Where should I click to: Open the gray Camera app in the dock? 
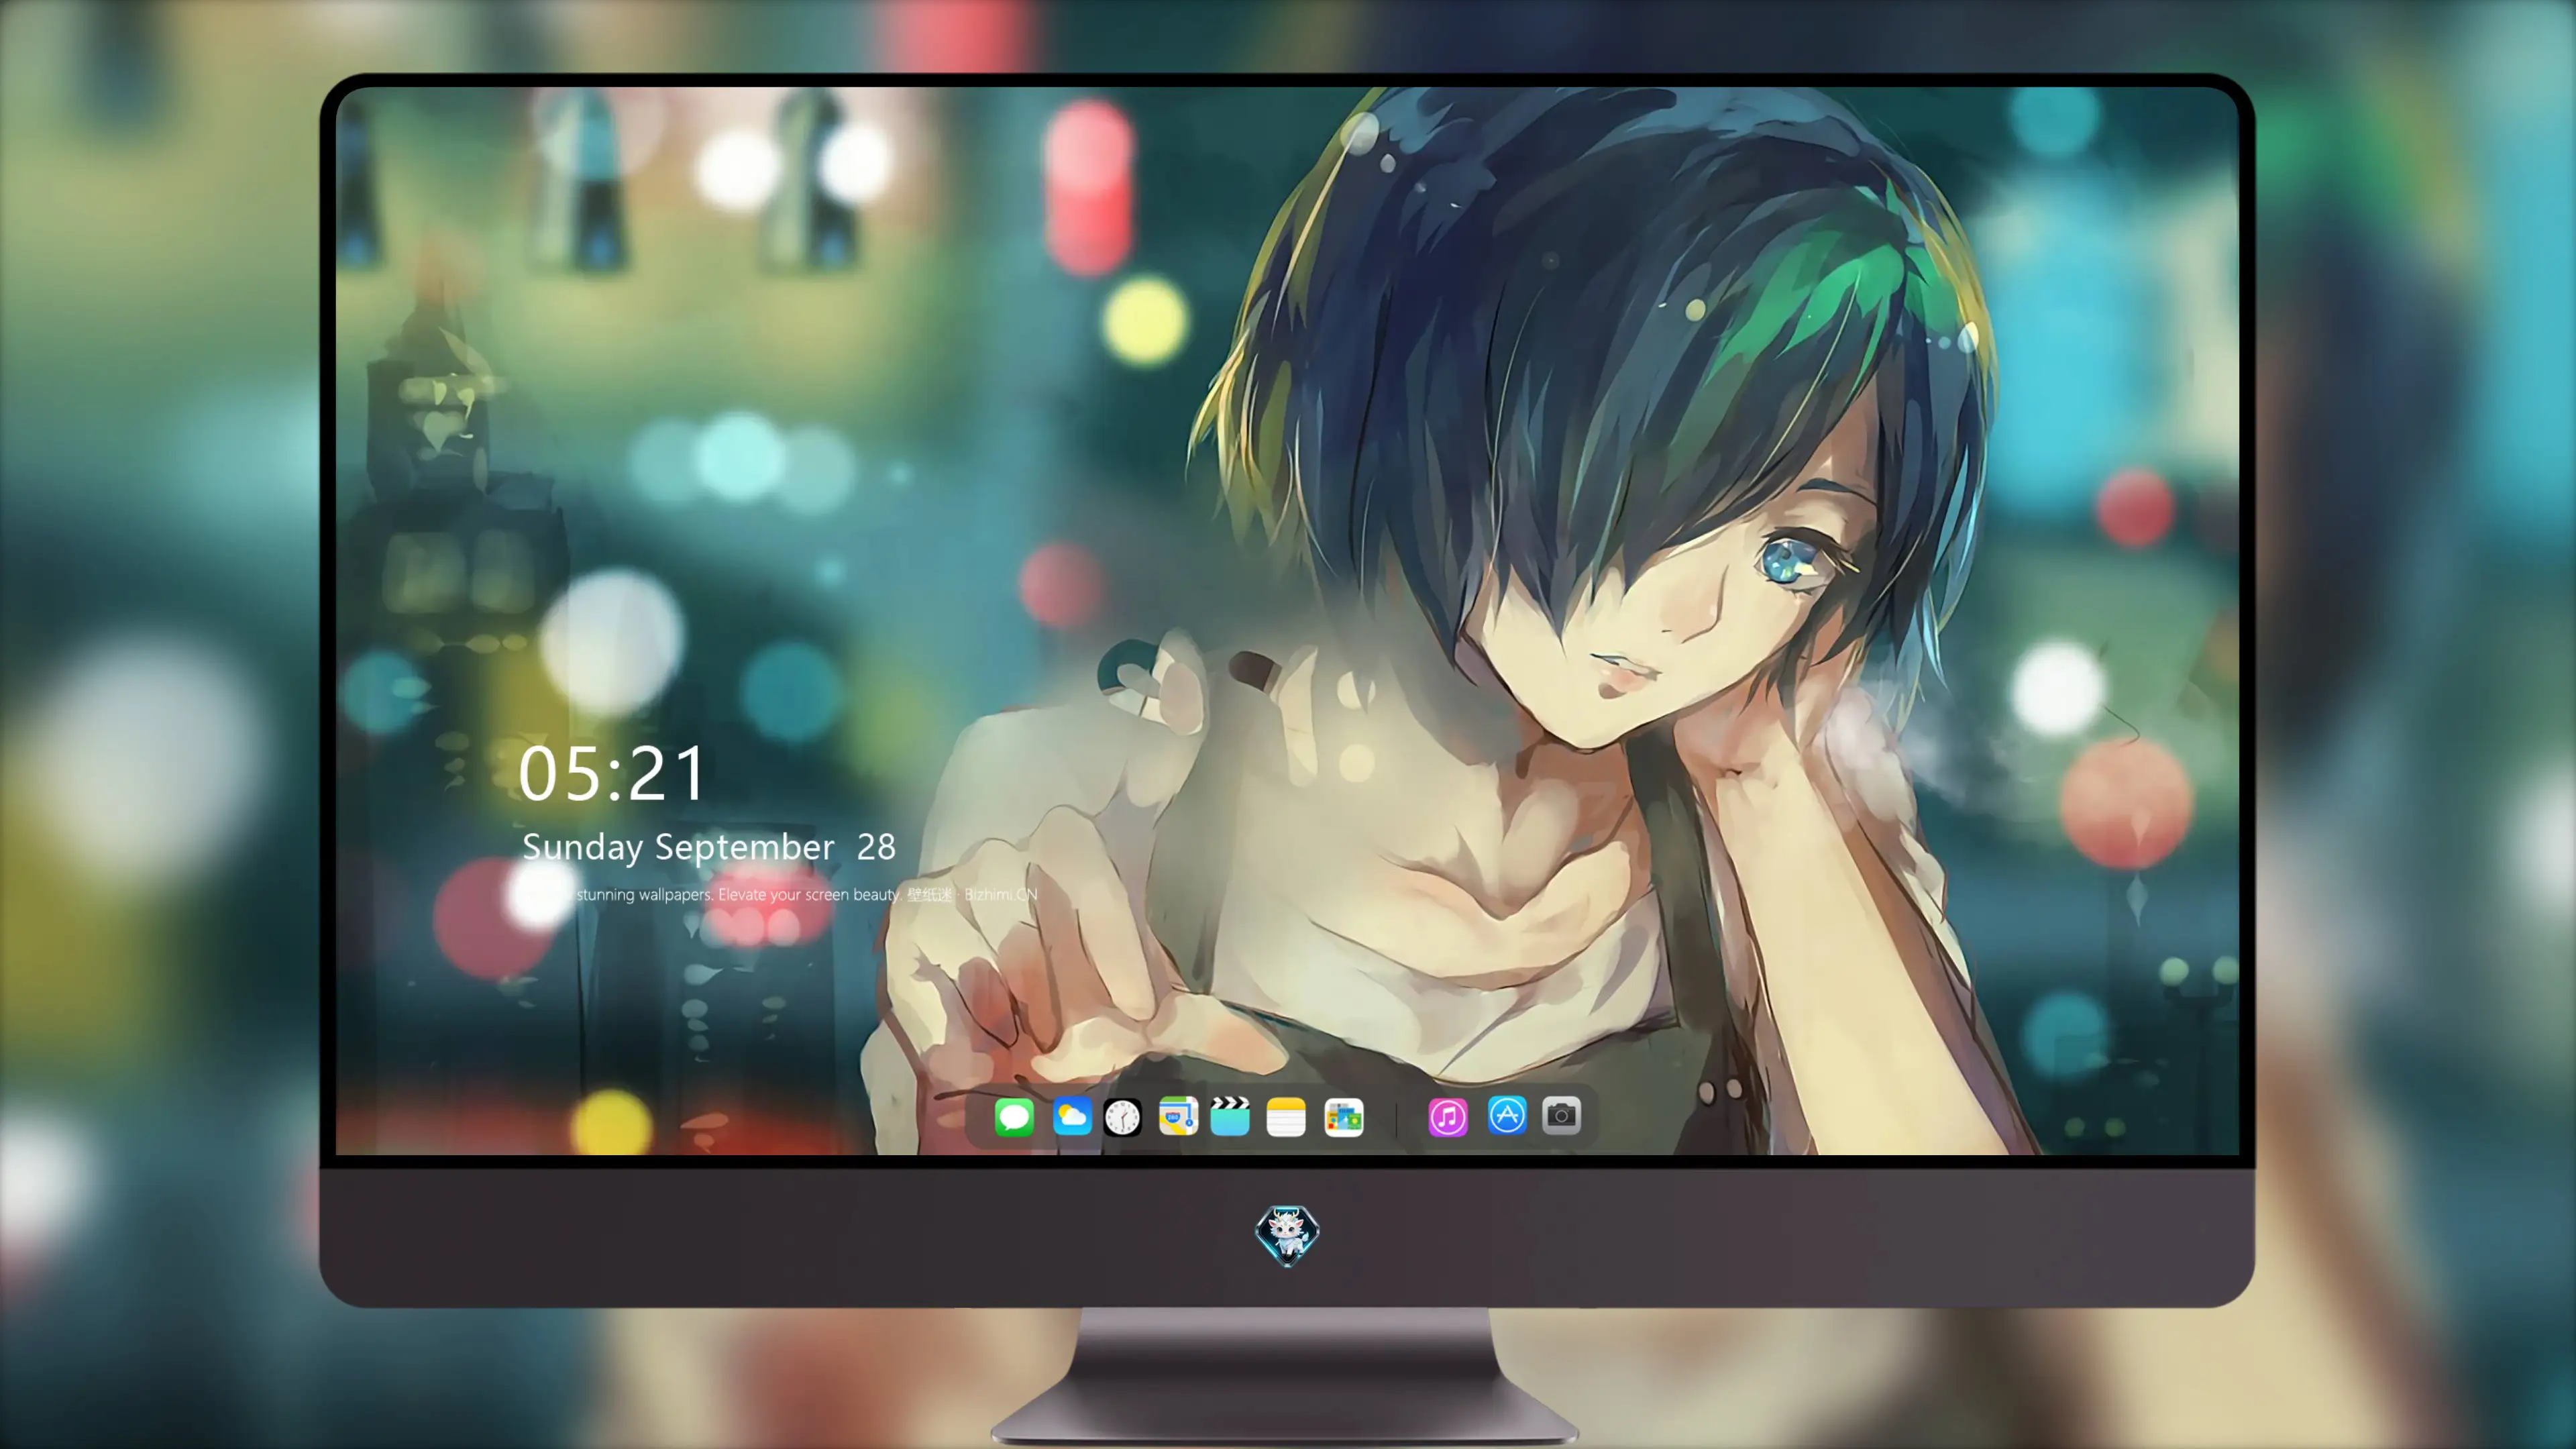click(x=1561, y=1115)
